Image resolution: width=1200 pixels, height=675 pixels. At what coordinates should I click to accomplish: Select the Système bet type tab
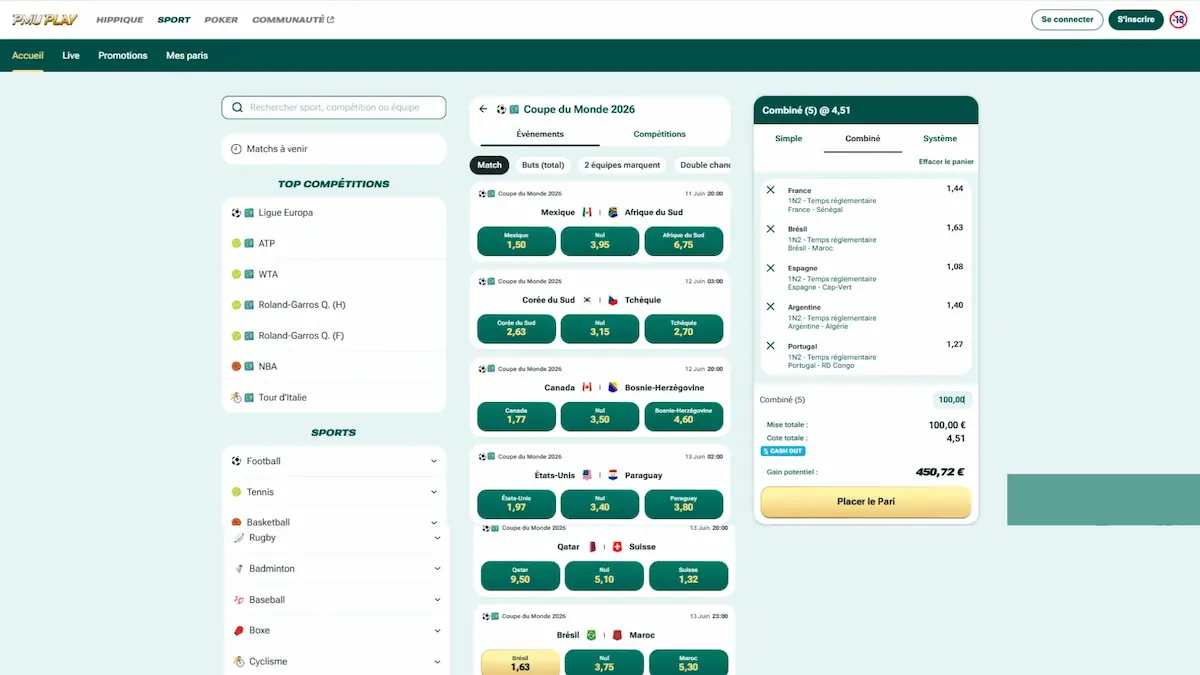(x=940, y=138)
